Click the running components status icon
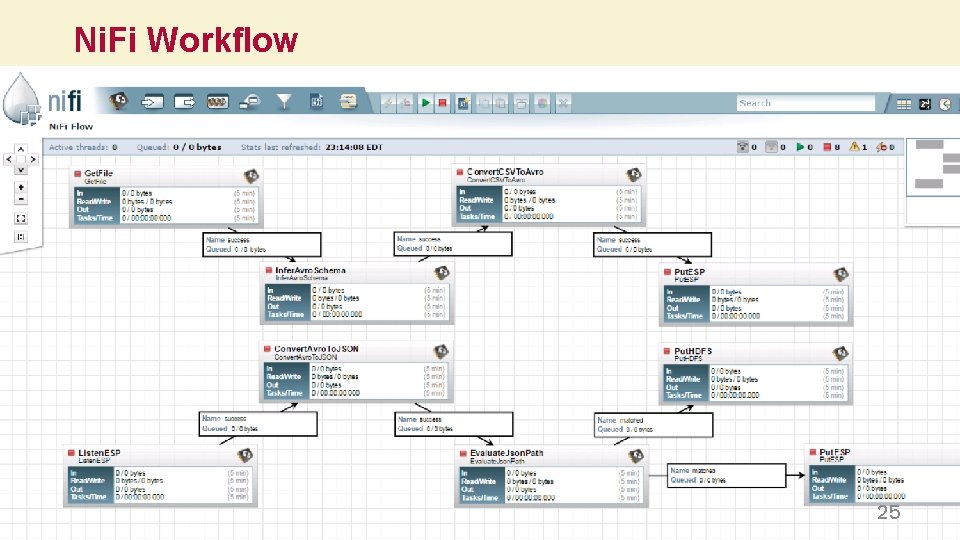 click(800, 147)
